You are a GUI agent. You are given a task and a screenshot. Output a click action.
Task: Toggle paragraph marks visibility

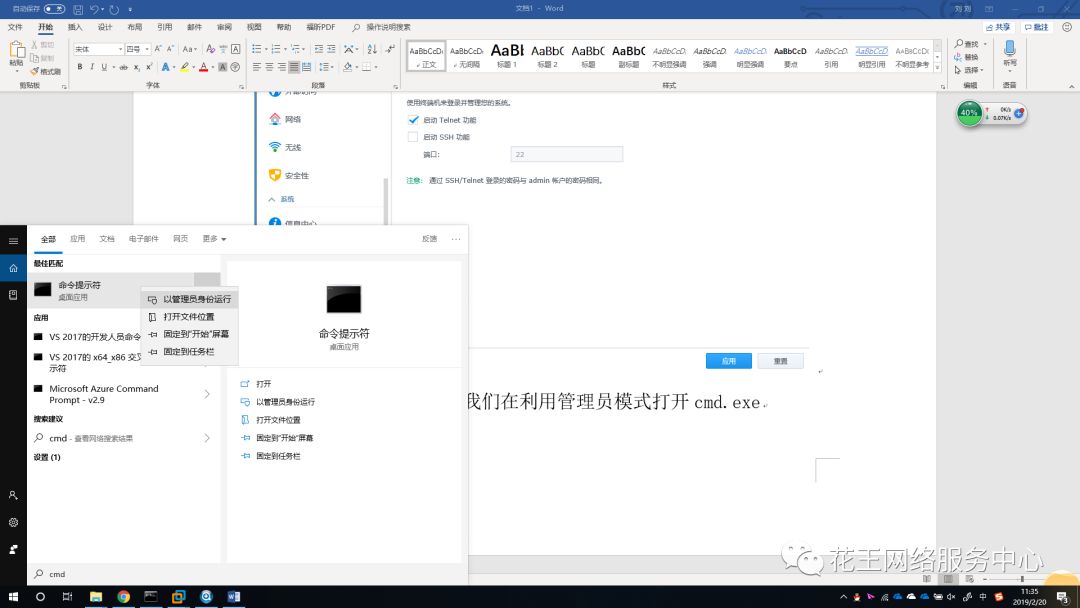coord(389,48)
